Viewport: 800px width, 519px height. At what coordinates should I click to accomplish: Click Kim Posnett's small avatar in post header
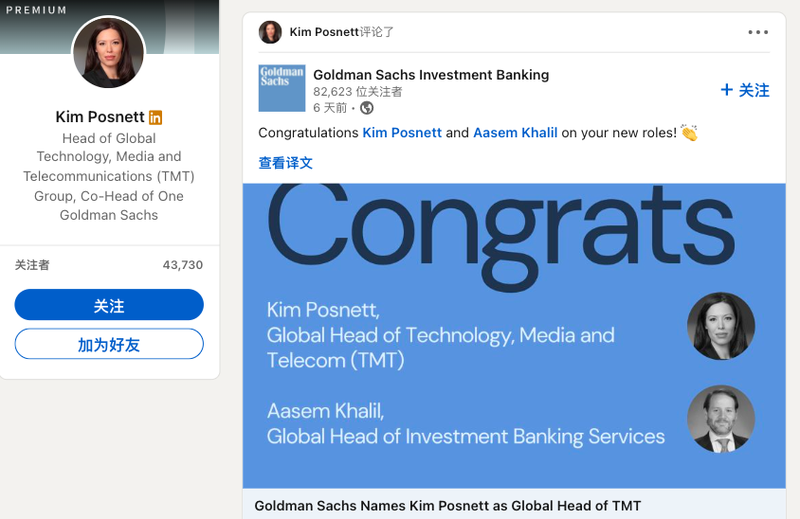270,32
